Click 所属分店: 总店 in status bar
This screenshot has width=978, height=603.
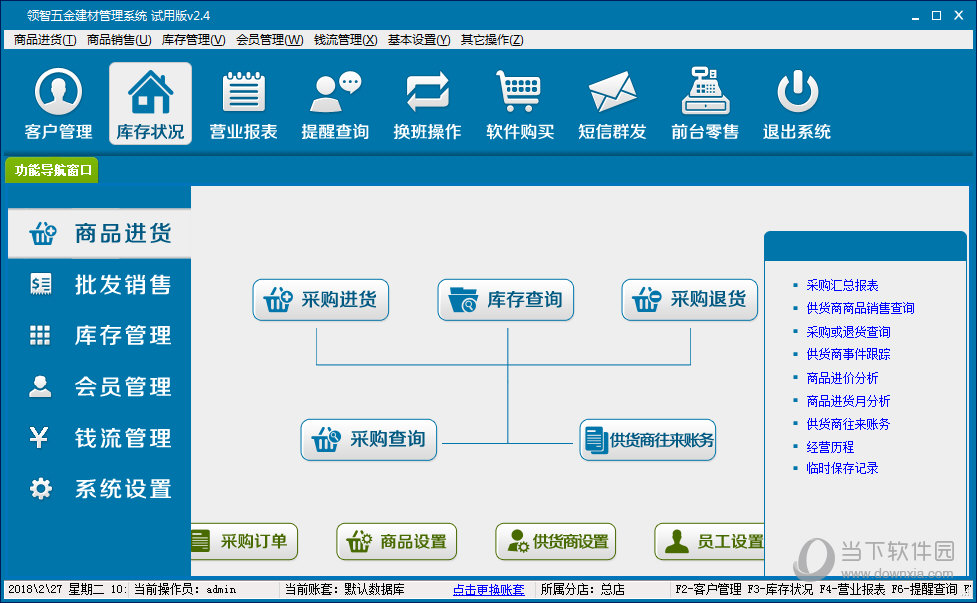[x=583, y=589]
